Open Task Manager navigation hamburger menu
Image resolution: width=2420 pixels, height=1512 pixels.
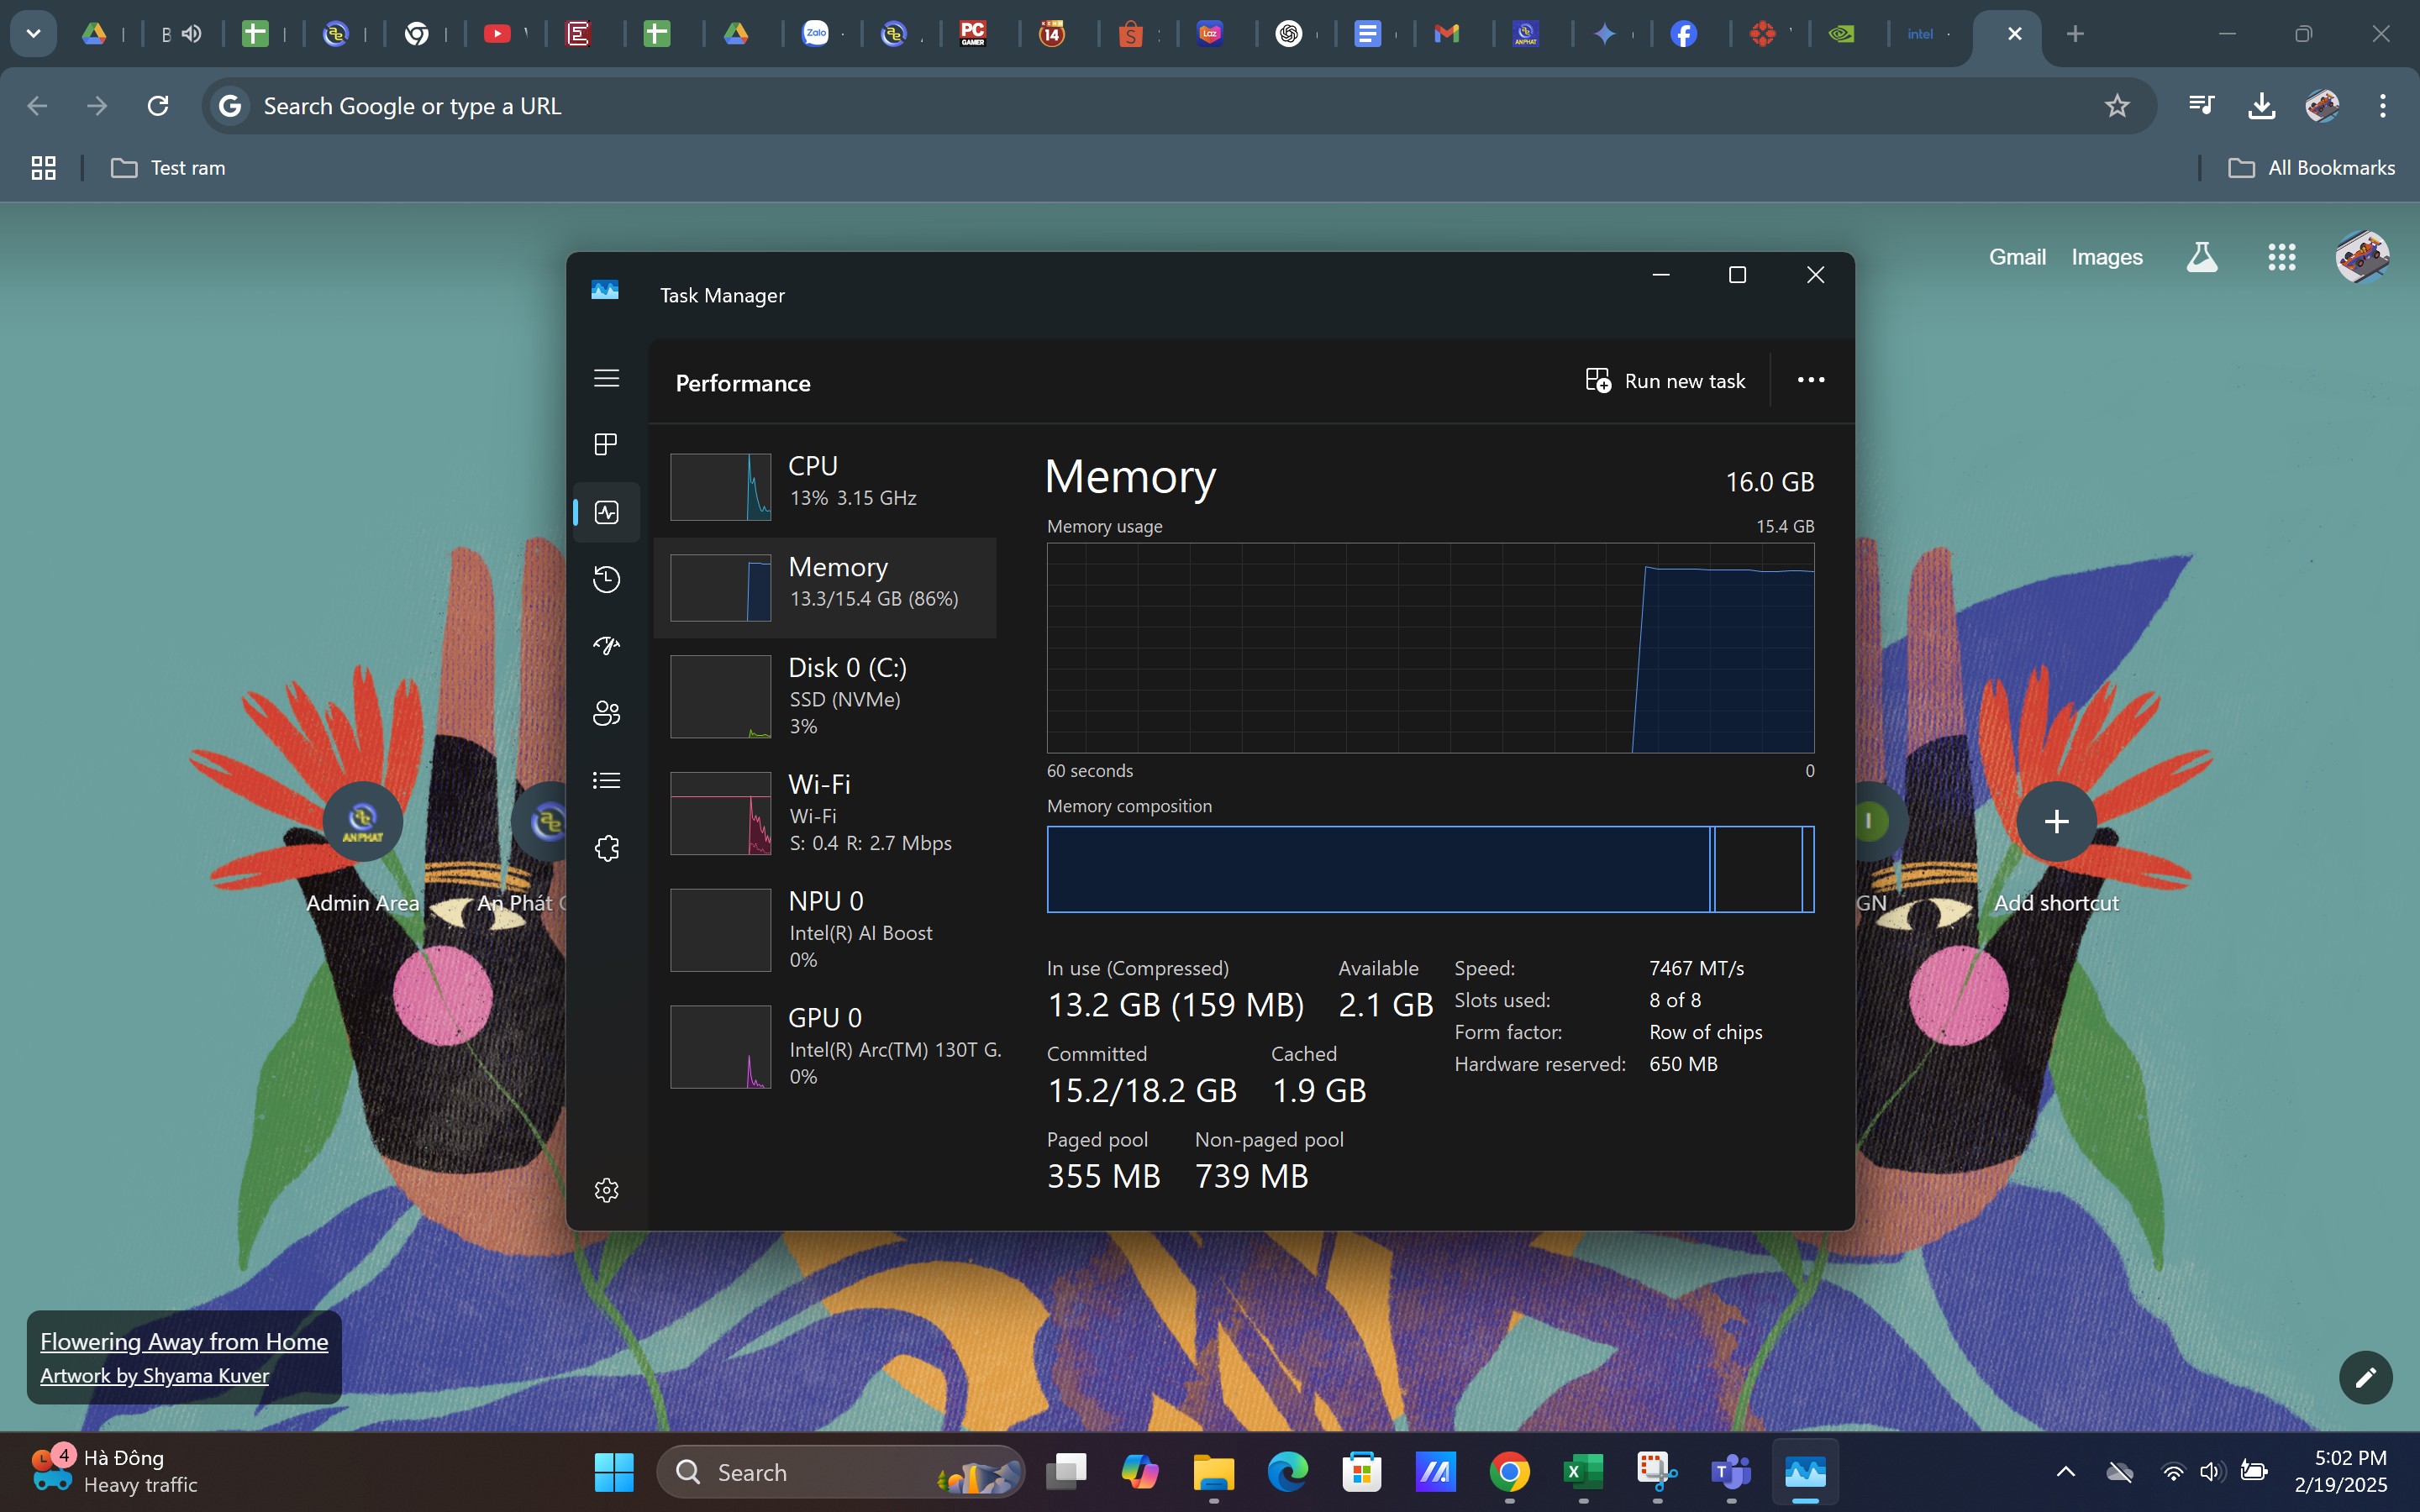[x=606, y=378]
